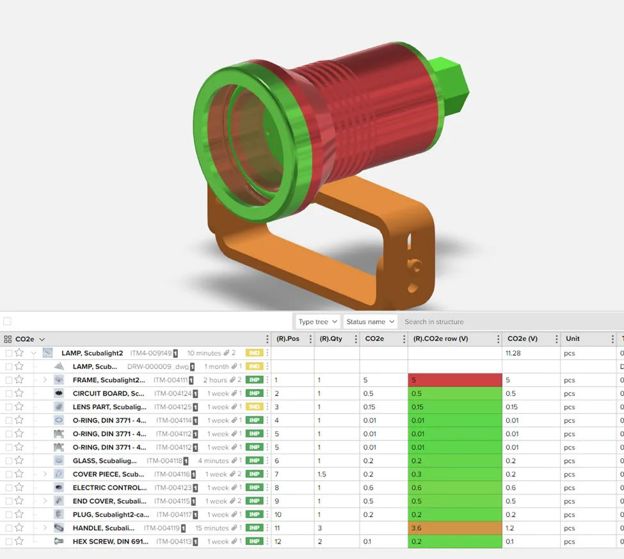Click the HANDLE part type icon
Viewport: 624px width, 559px height.
(59, 527)
